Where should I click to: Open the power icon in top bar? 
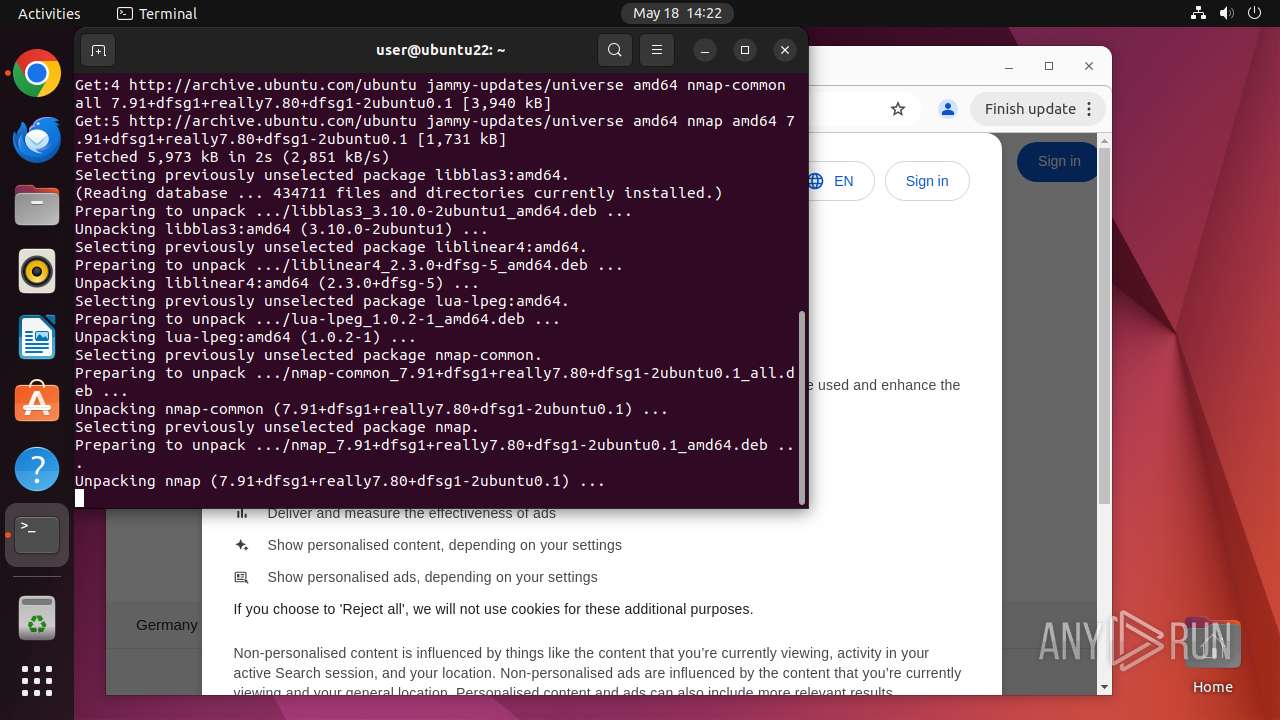click(1255, 13)
